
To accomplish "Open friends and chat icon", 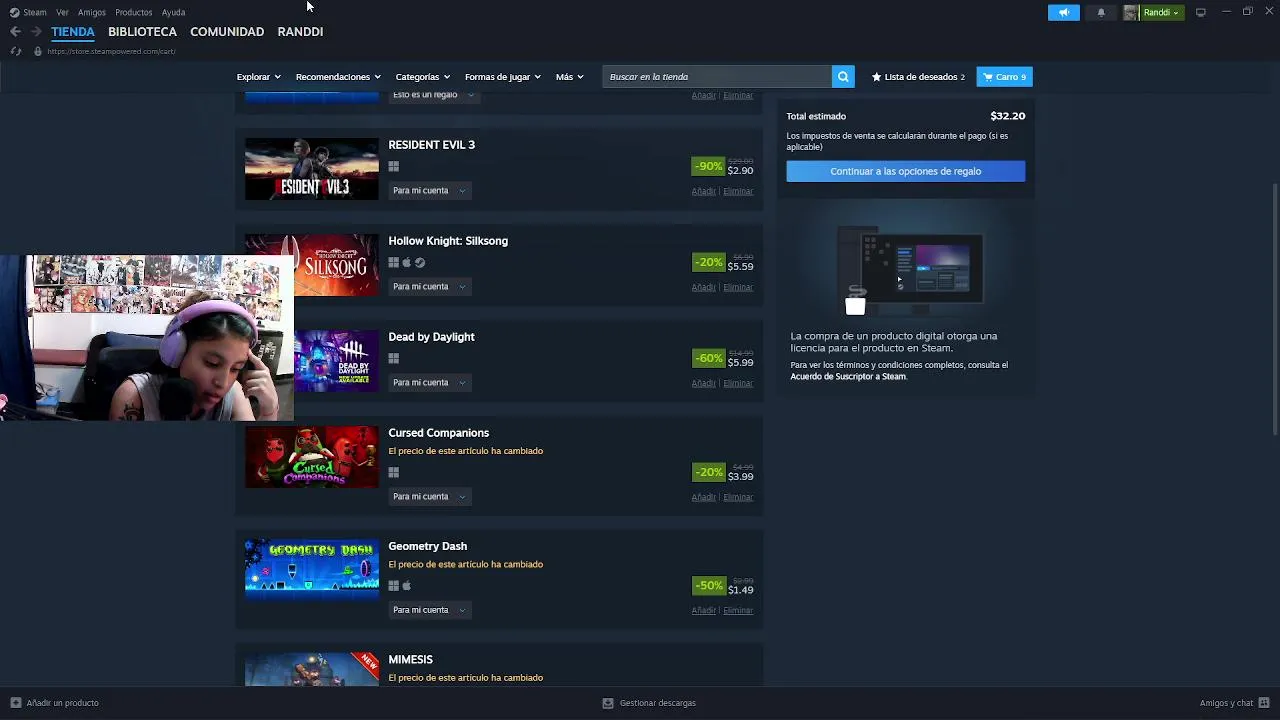I will [1264, 703].
